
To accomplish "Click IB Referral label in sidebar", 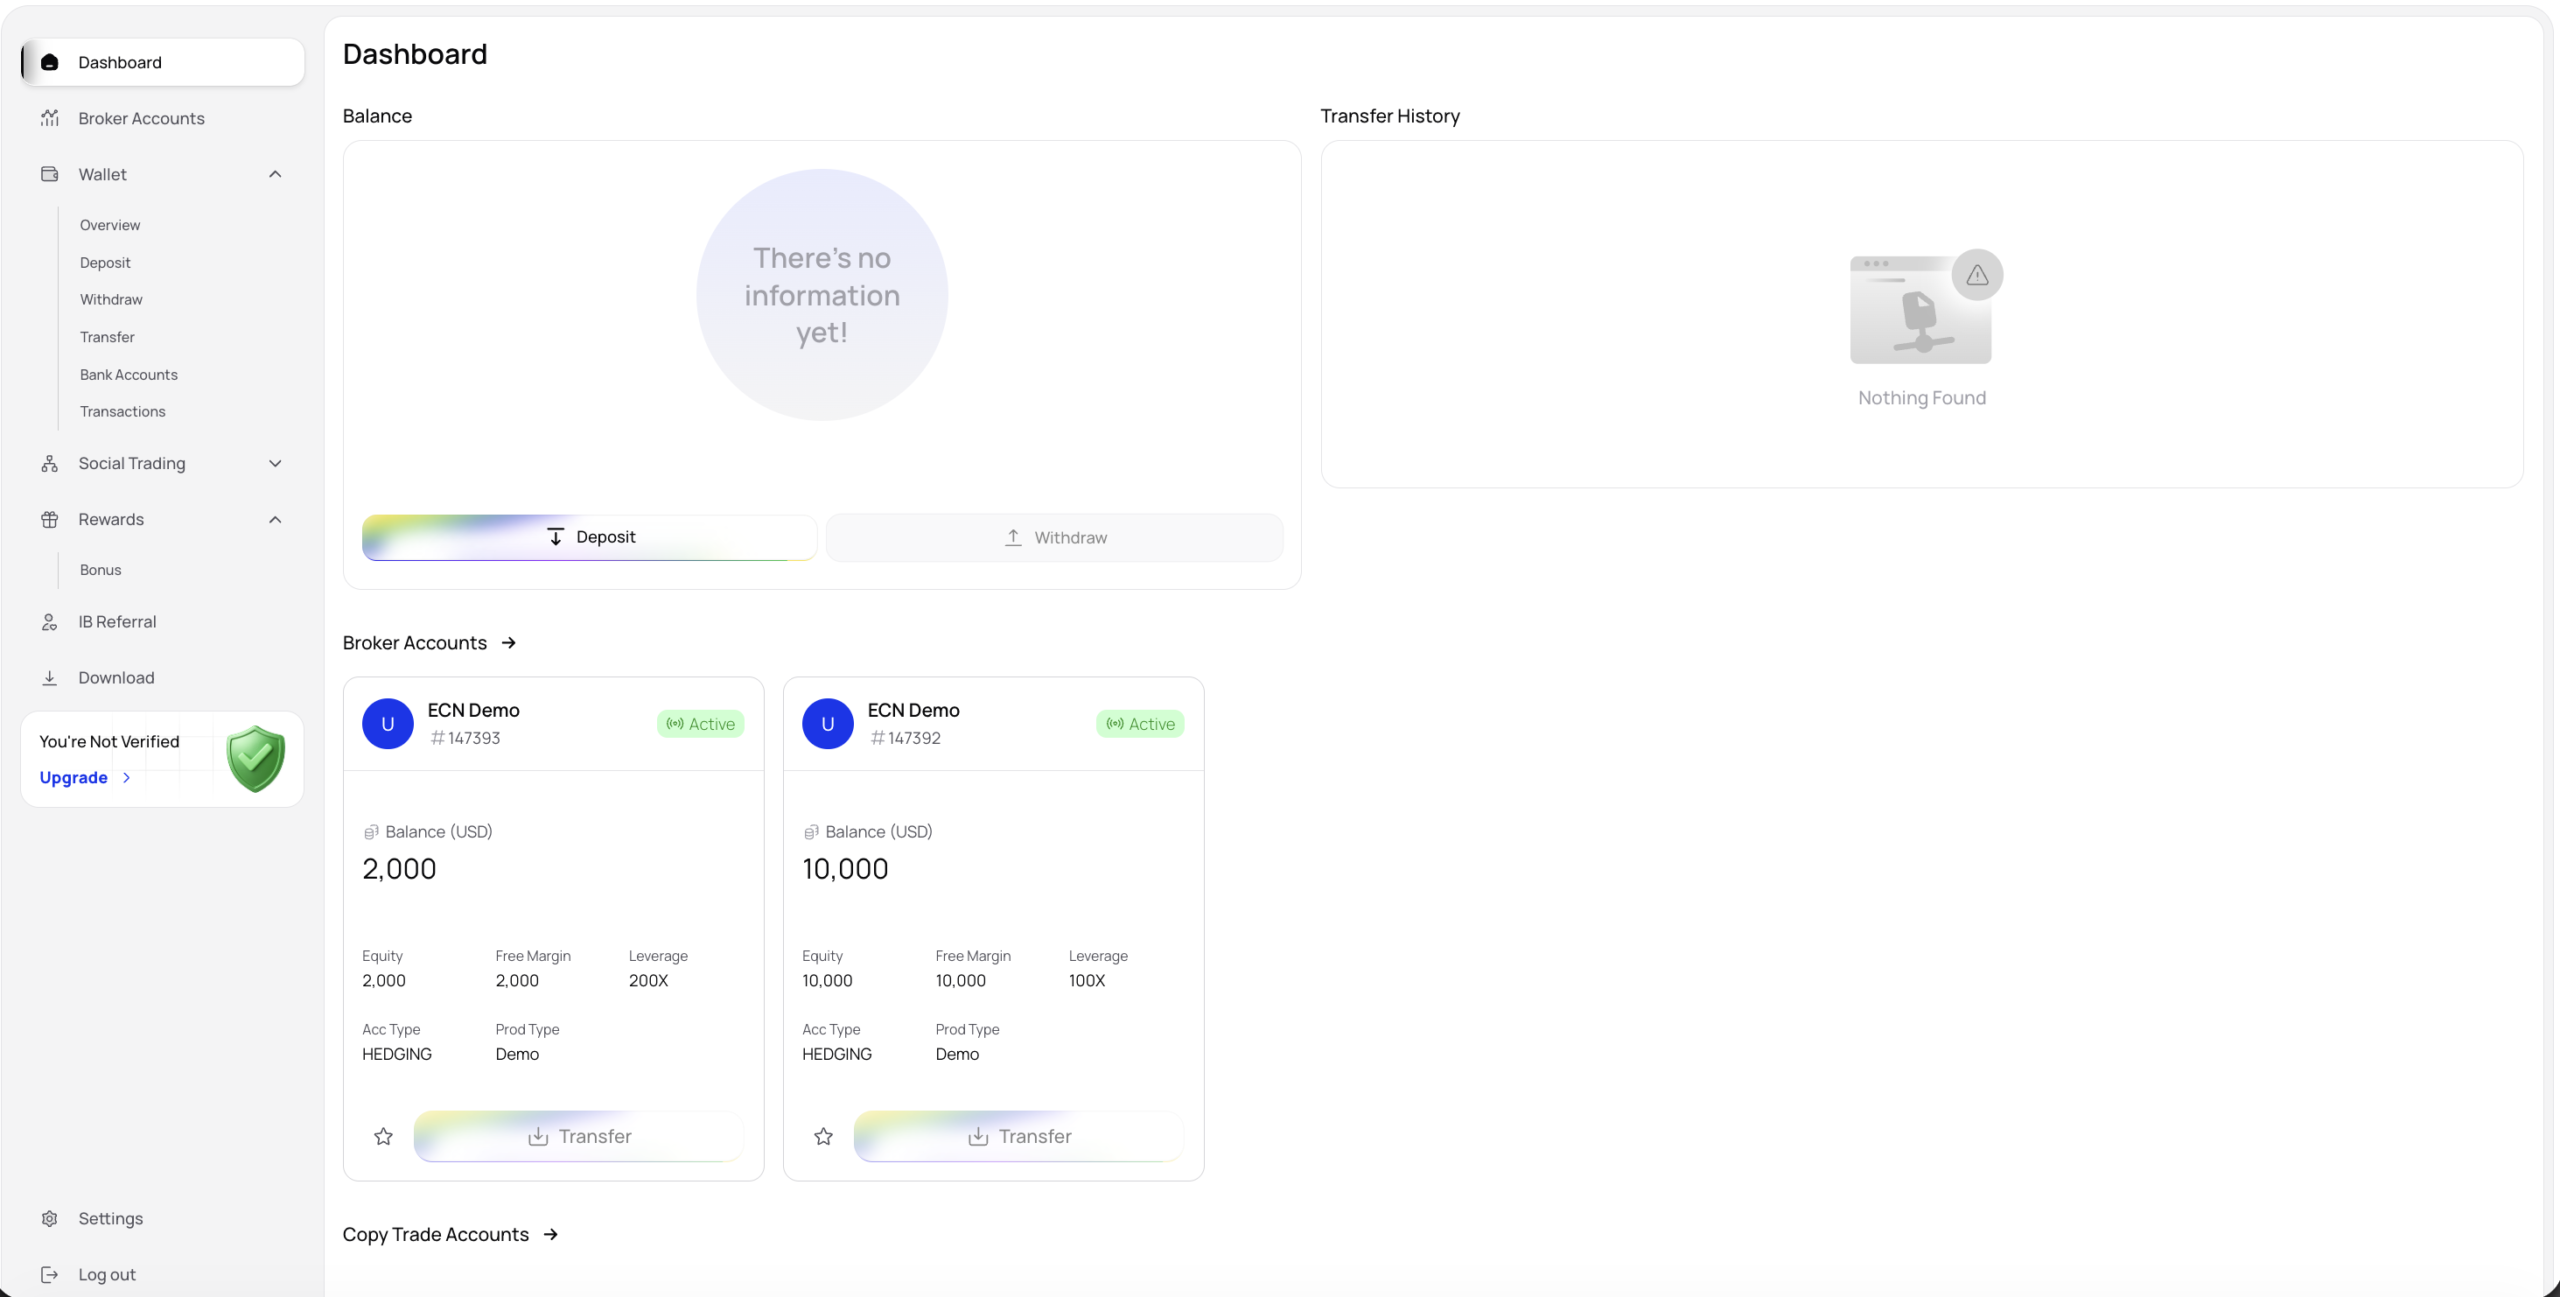I will 117,622.
